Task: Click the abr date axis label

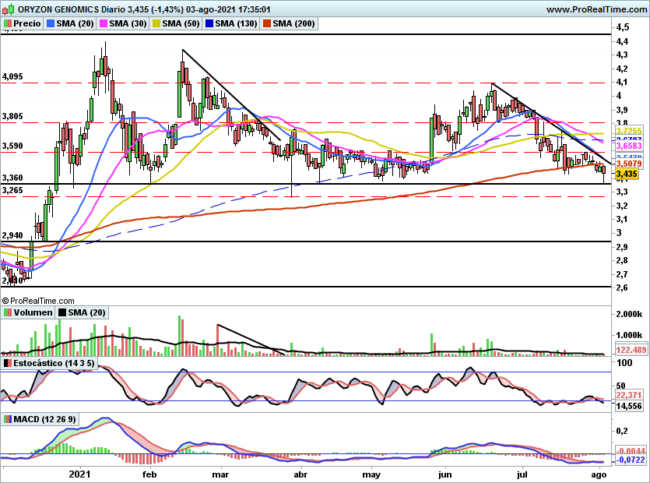Action: click(x=300, y=474)
